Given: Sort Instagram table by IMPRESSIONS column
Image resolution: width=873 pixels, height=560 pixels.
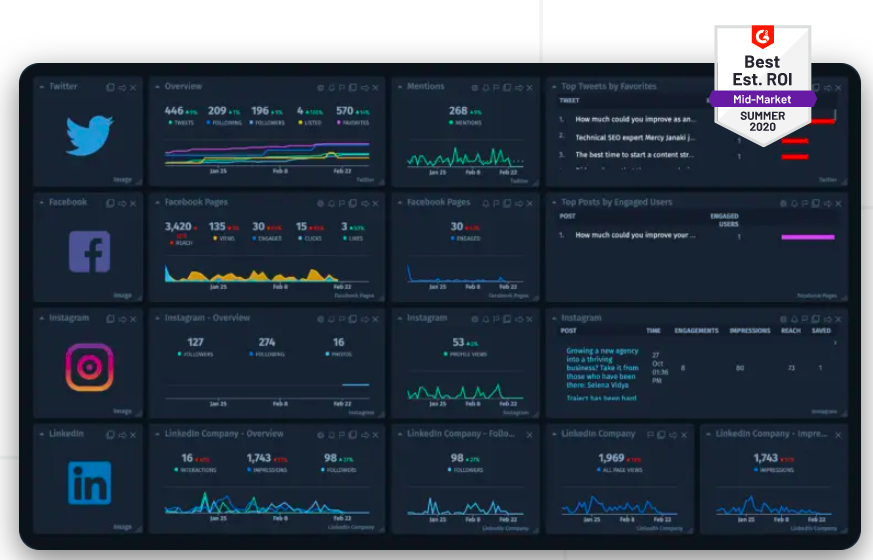Looking at the screenshot, I should point(750,331).
